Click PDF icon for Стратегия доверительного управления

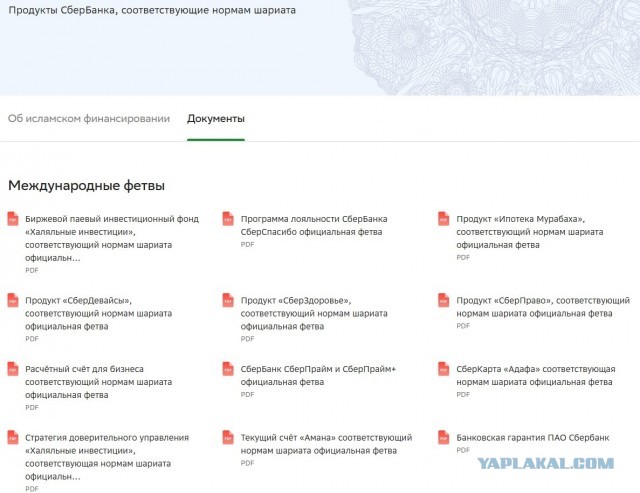coord(13,437)
